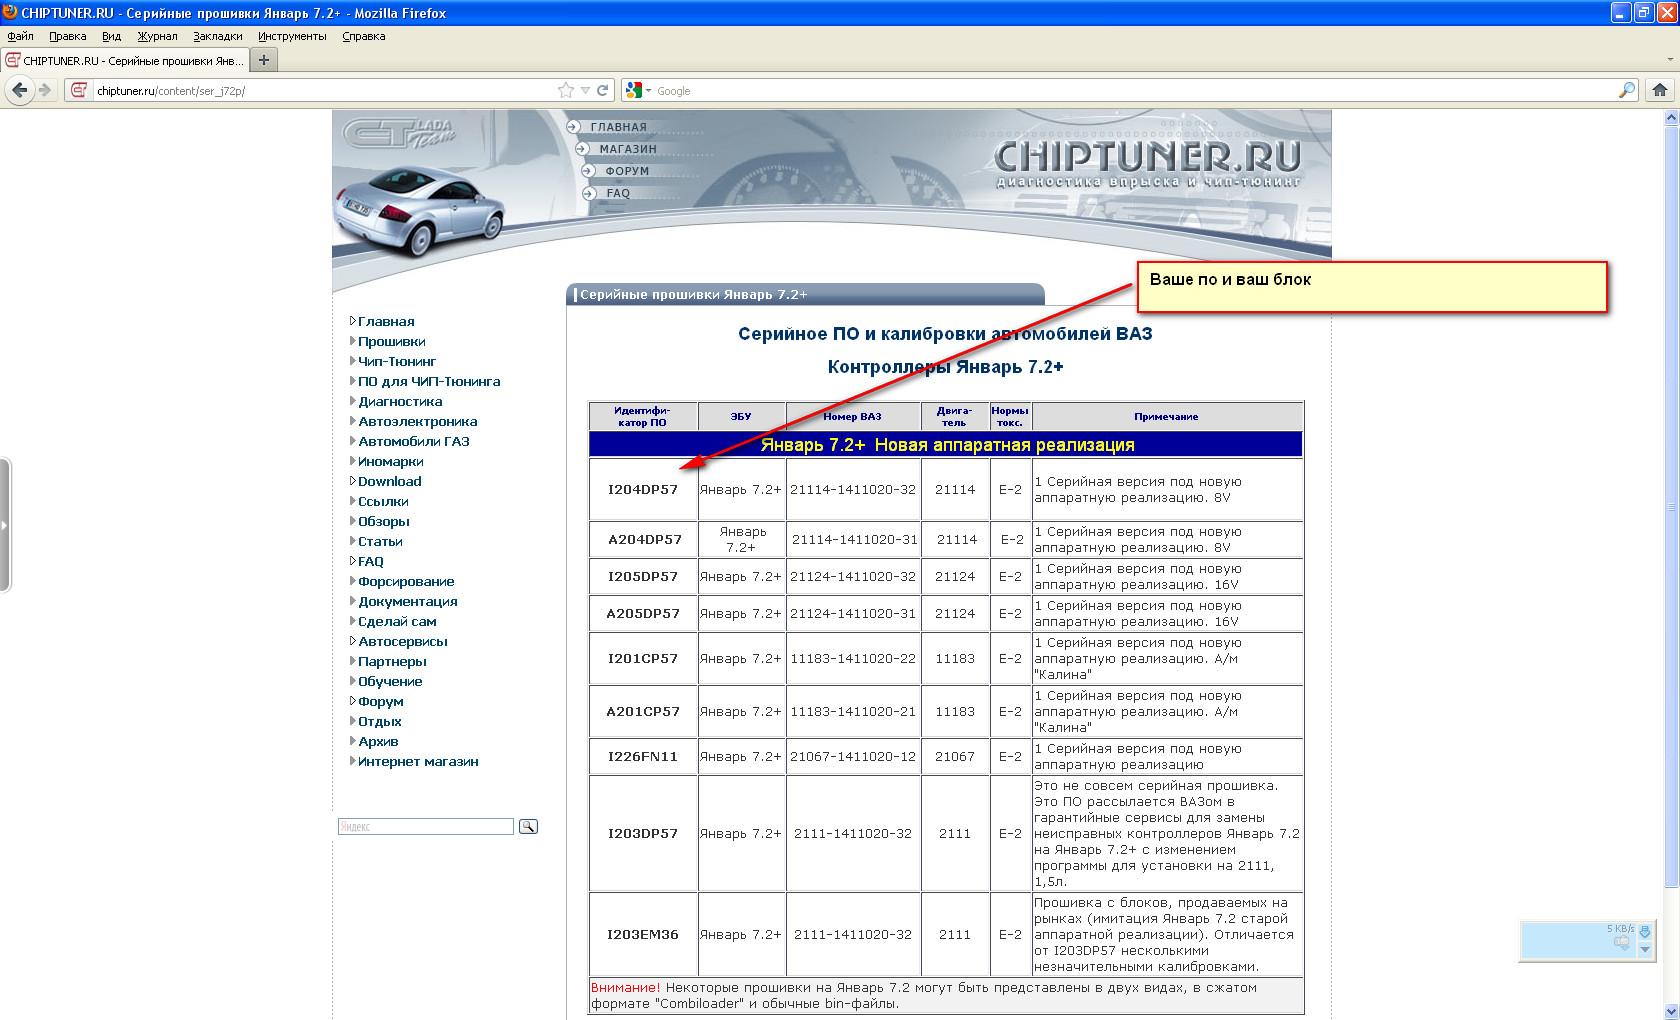Reload the page with the refresh icon
Image resolution: width=1680 pixels, height=1020 pixels.
603,90
